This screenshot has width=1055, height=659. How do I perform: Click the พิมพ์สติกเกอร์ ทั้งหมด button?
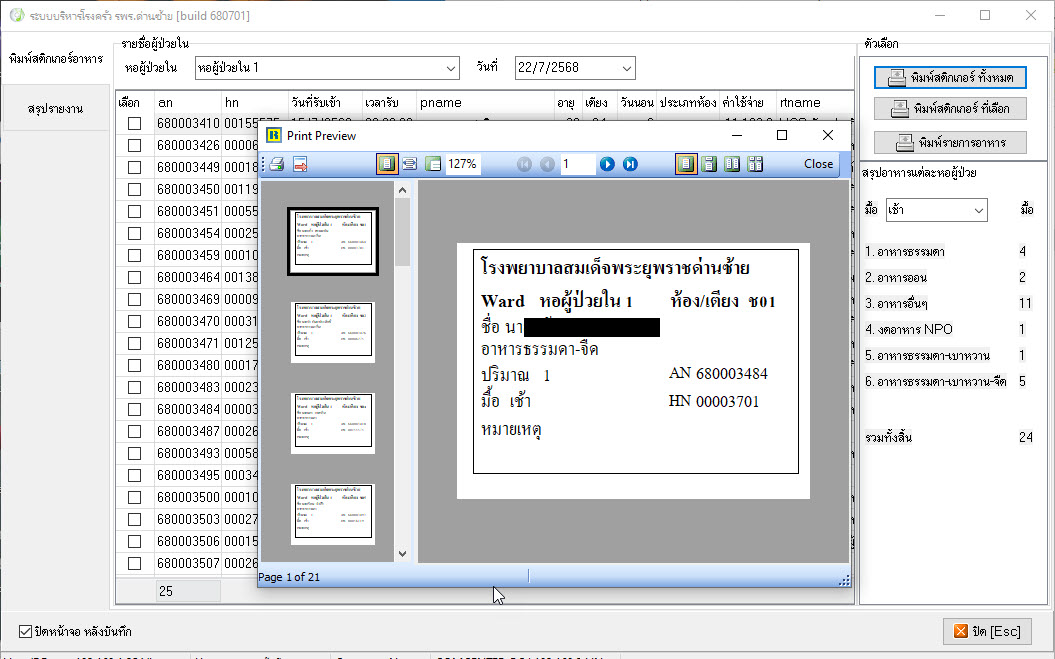950,77
